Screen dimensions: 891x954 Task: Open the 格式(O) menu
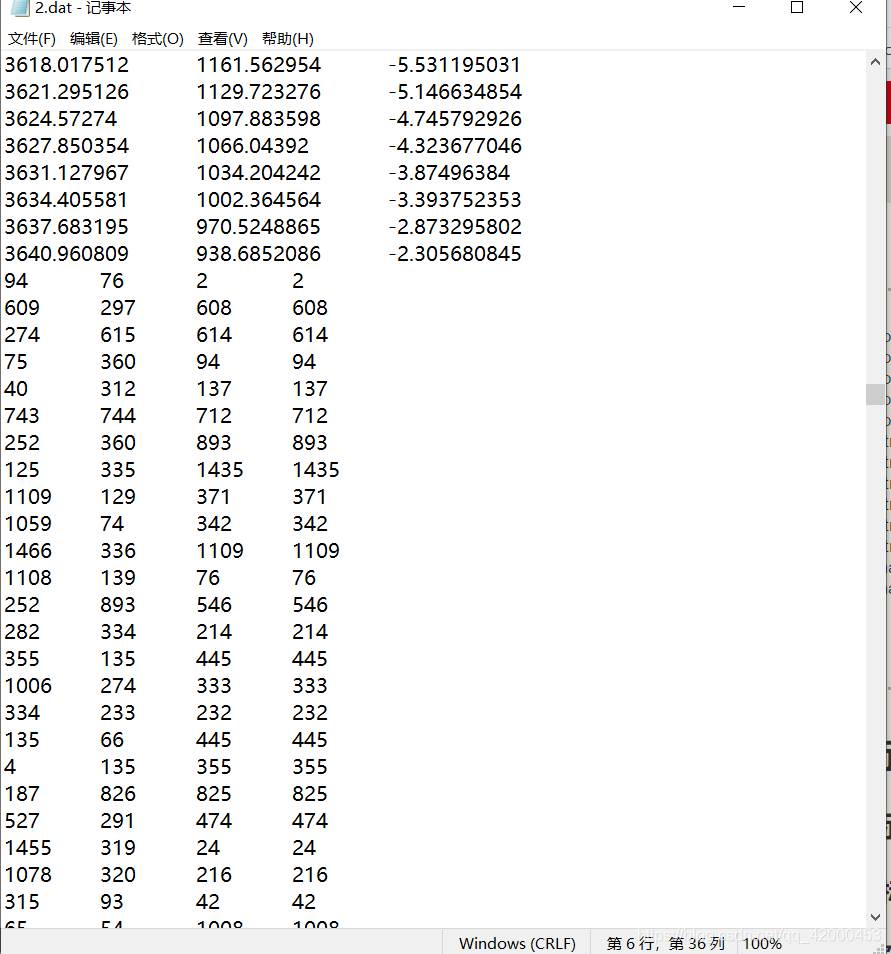coord(158,39)
